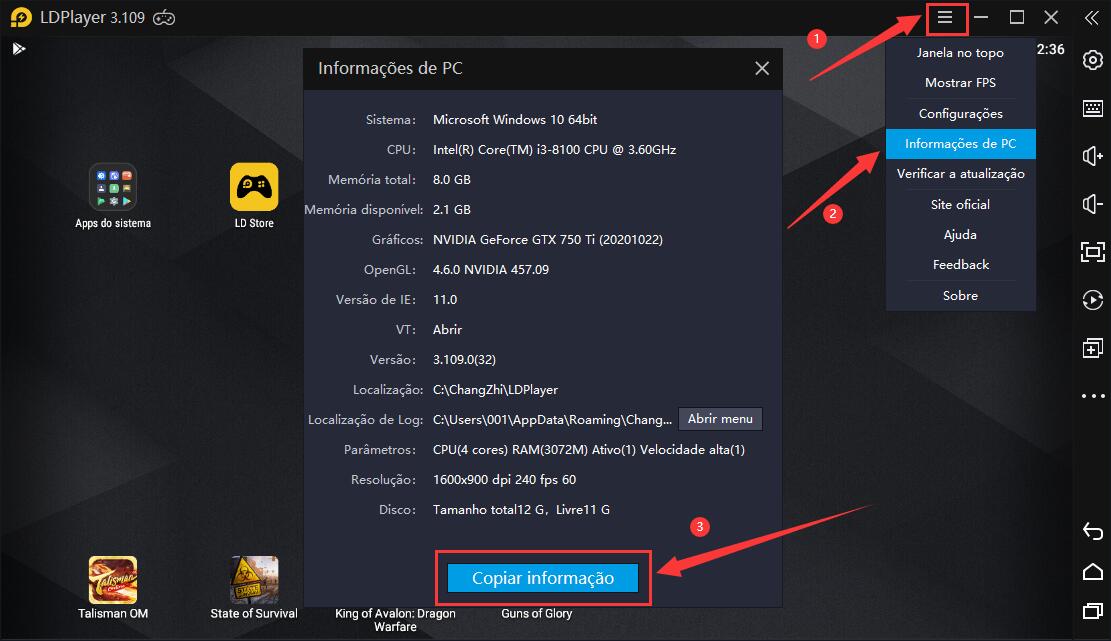Screen dimensions: 1111x641
Task: Click the VT value Abrir
Action: point(447,329)
